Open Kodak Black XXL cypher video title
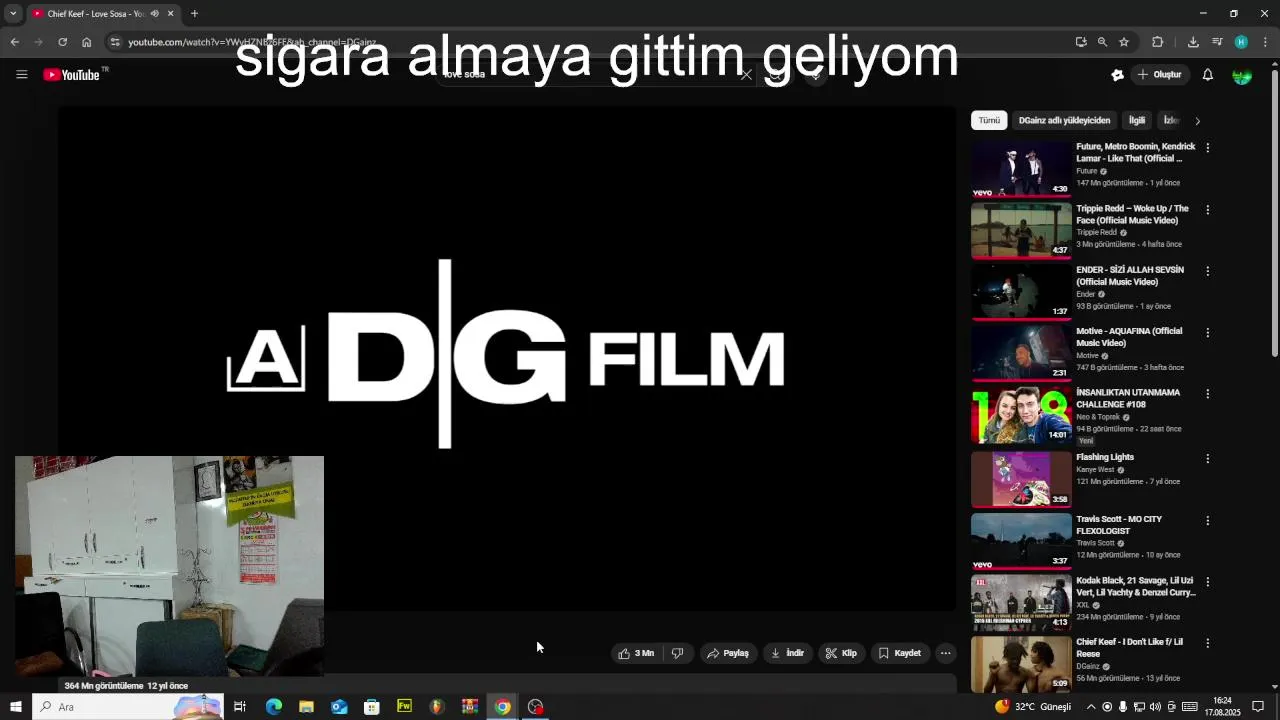 click(1136, 586)
